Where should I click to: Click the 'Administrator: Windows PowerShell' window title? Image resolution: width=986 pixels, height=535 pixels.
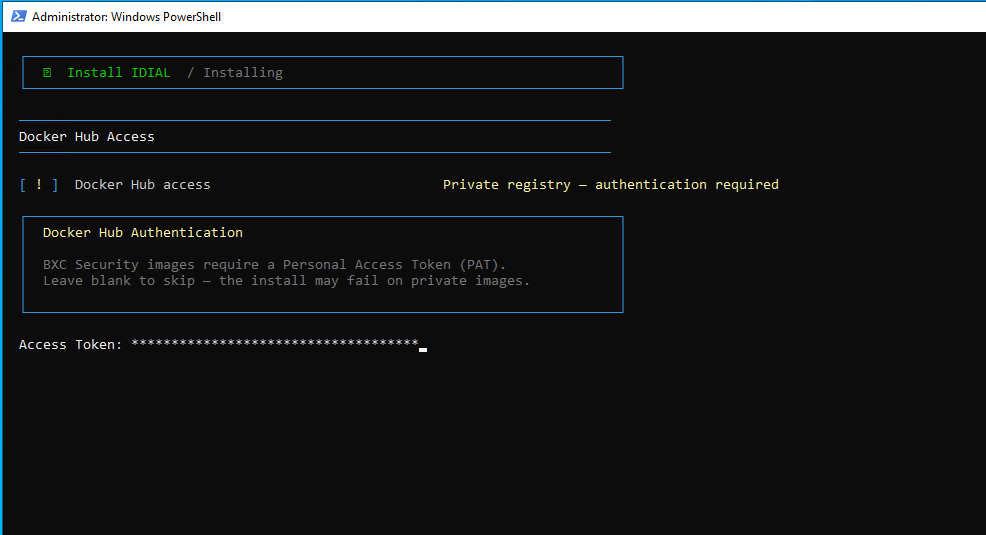click(x=126, y=17)
